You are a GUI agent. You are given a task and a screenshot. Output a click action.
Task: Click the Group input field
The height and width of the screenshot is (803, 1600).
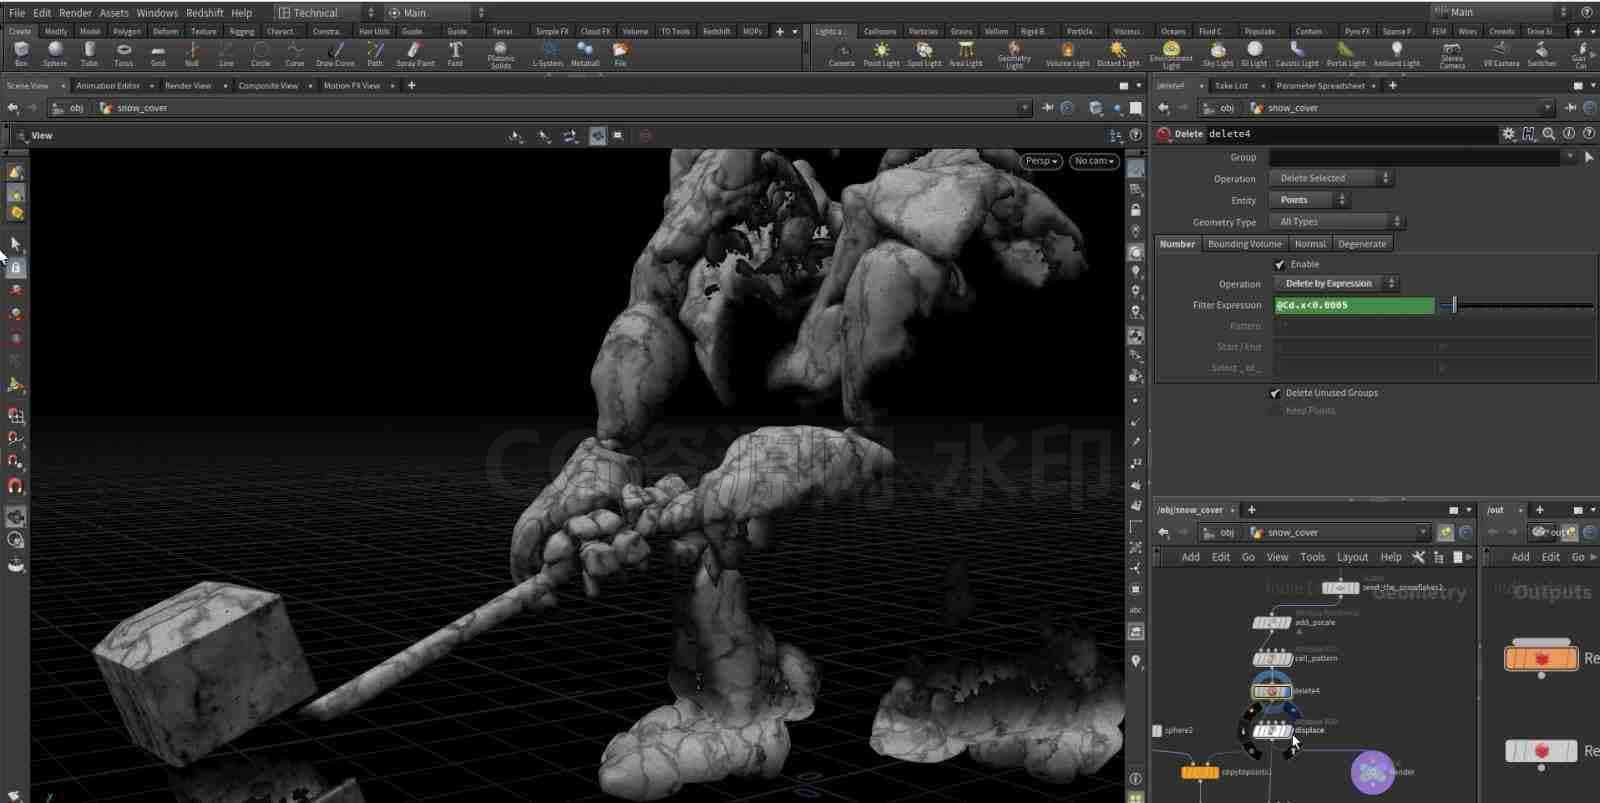point(1414,157)
